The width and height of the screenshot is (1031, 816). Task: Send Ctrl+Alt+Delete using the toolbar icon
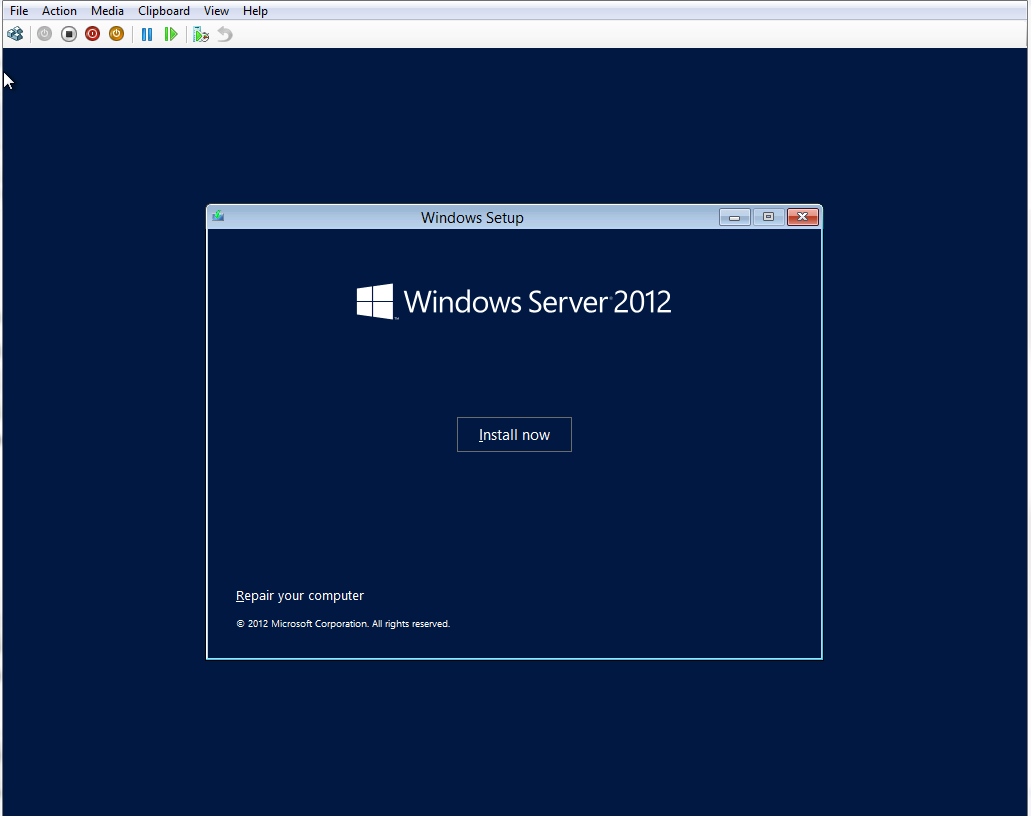[x=15, y=34]
